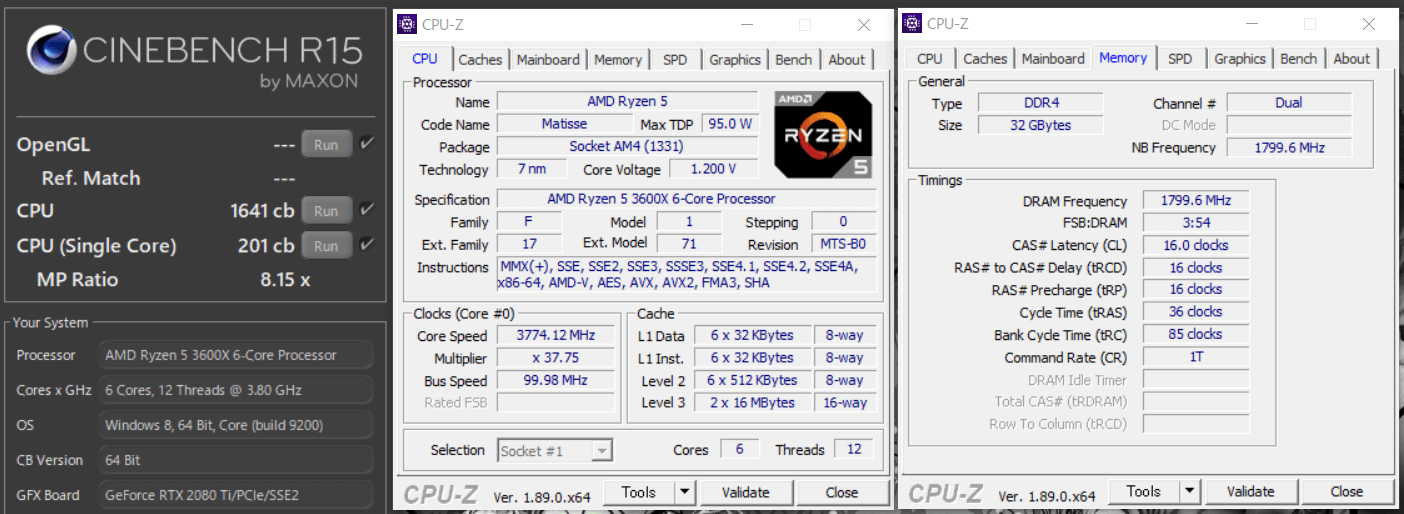Click the Bank Cycle Time value 85 clocks
The image size is (1404, 514).
1196,334
